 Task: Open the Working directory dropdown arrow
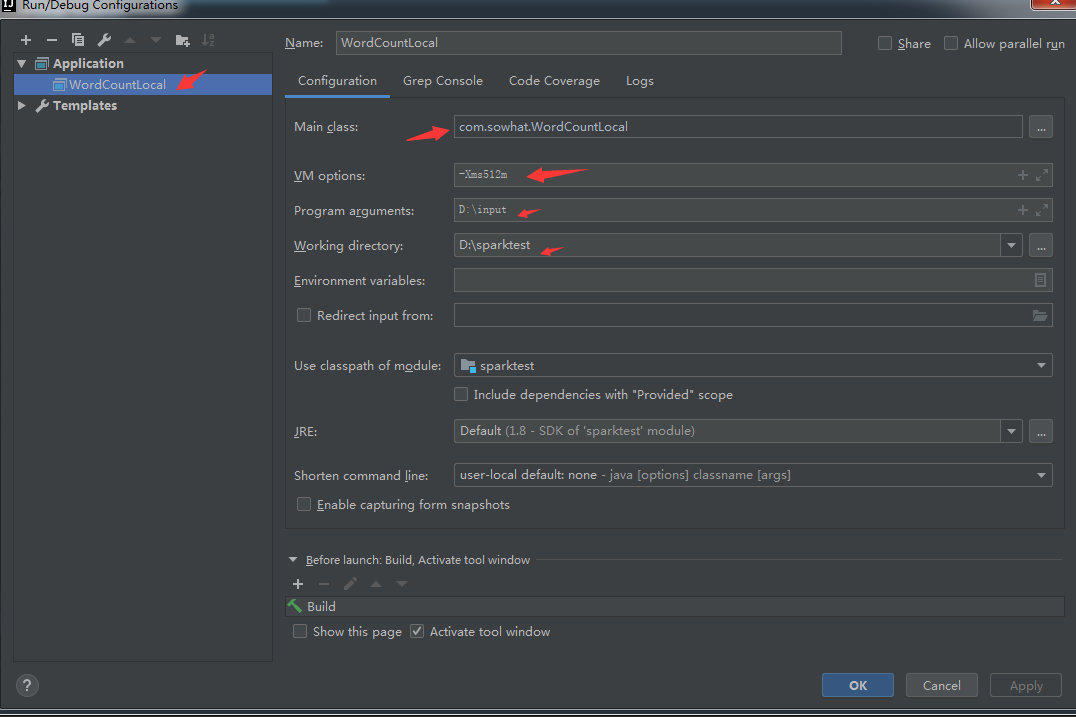pyautogui.click(x=1011, y=246)
